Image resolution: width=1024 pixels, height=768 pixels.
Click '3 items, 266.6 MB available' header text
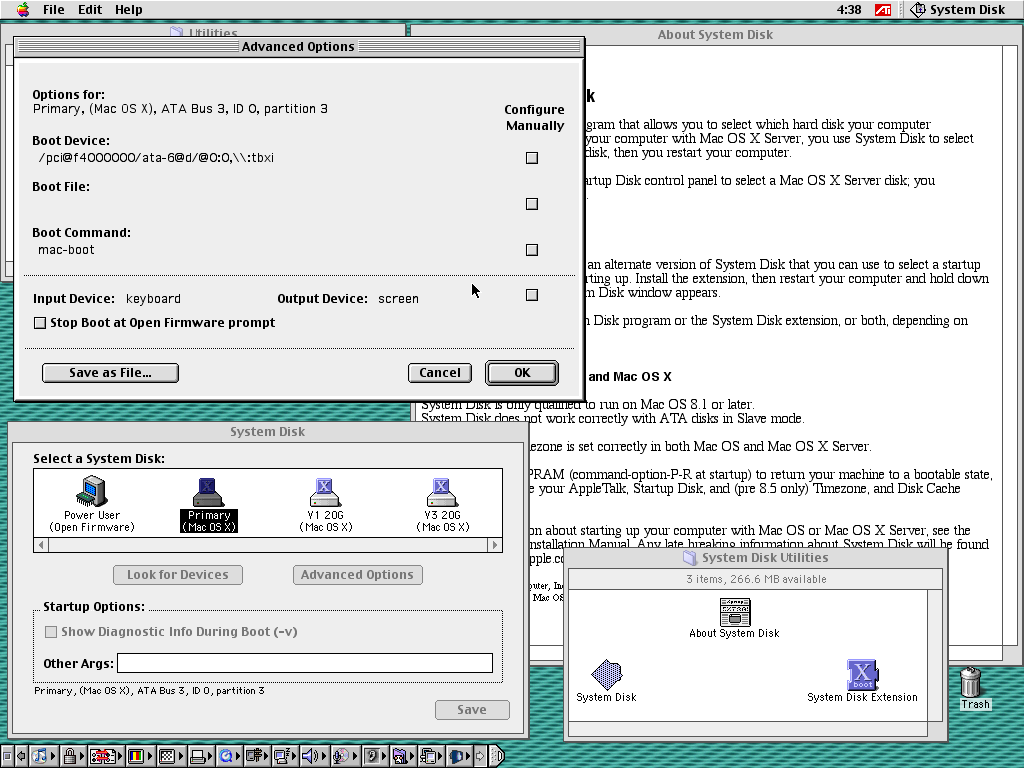[756, 579]
